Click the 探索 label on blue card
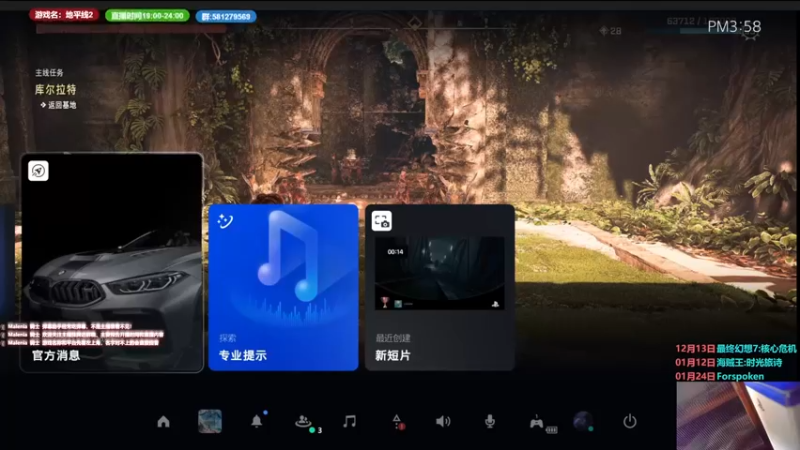This screenshot has width=800, height=450. point(228,338)
